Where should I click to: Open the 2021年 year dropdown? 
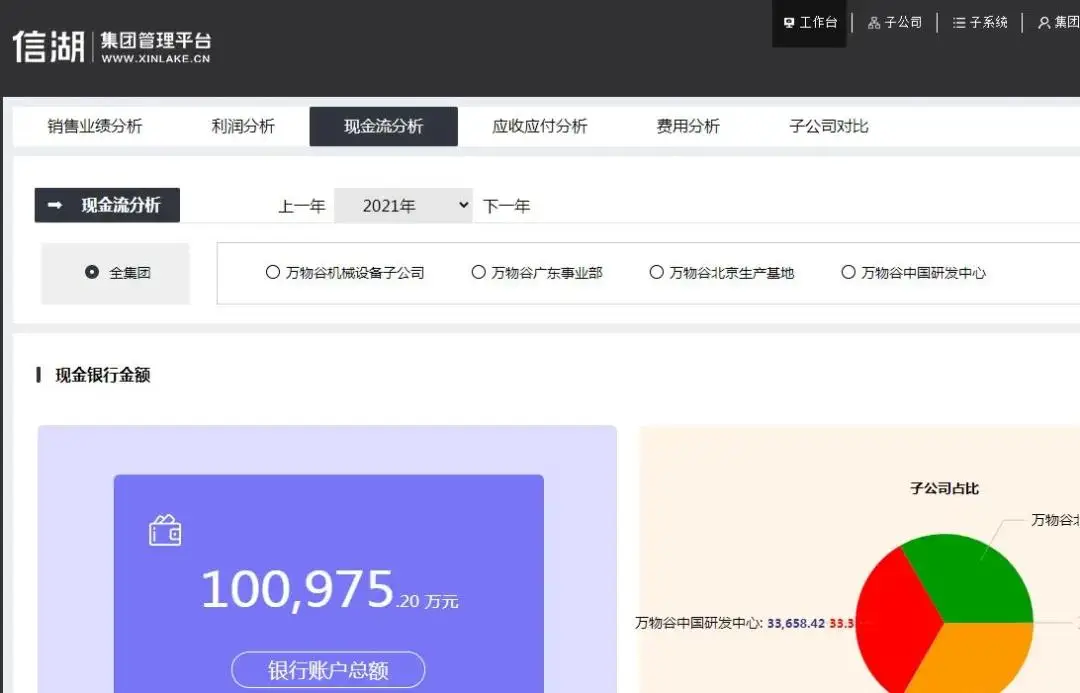tap(403, 205)
